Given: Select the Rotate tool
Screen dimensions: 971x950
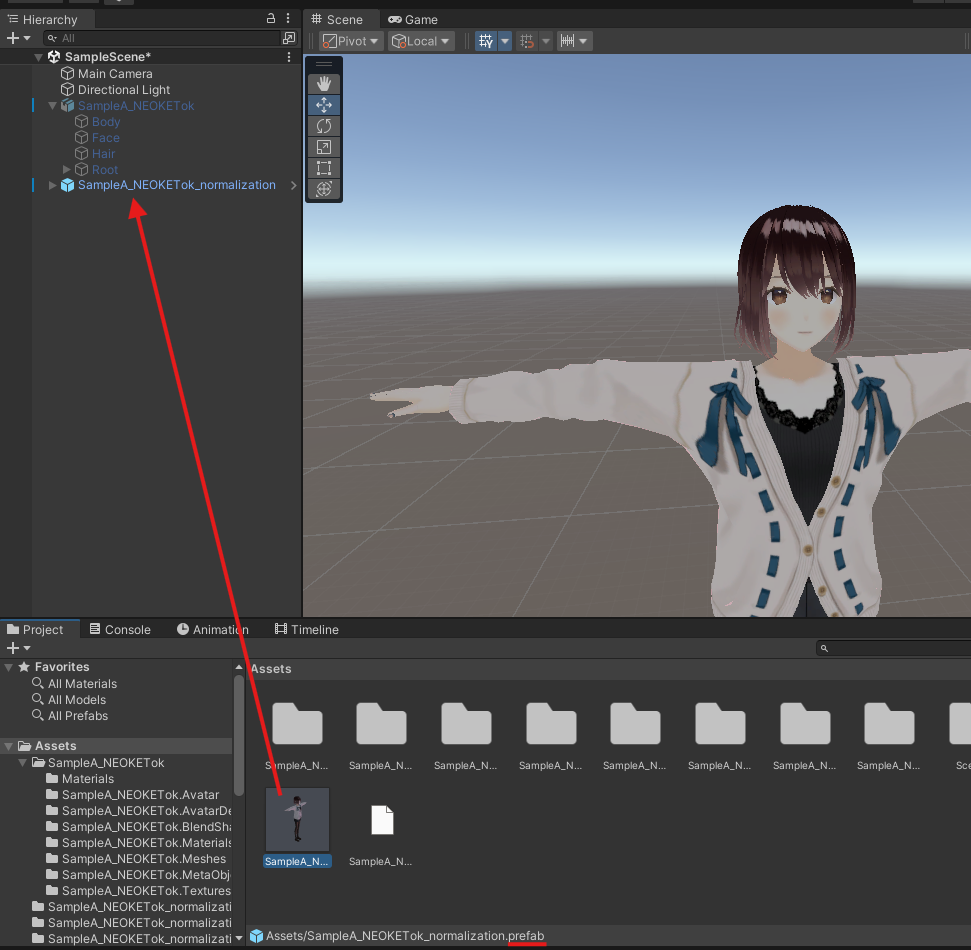Looking at the screenshot, I should pos(324,125).
